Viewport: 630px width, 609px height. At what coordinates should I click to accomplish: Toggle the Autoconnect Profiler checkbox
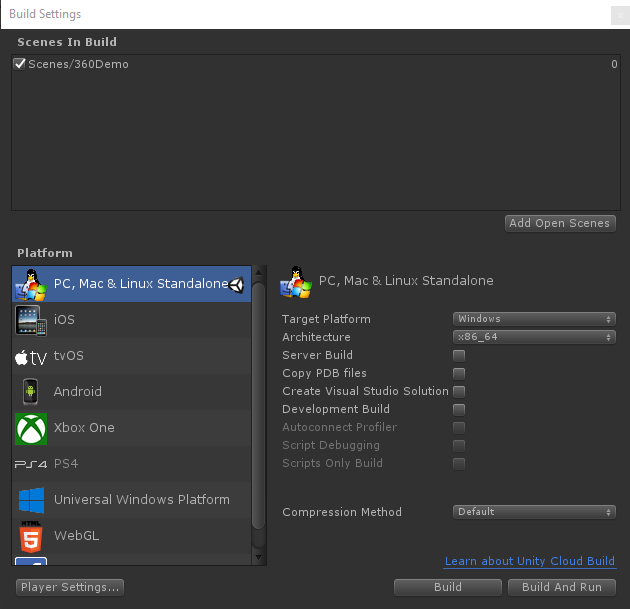459,427
